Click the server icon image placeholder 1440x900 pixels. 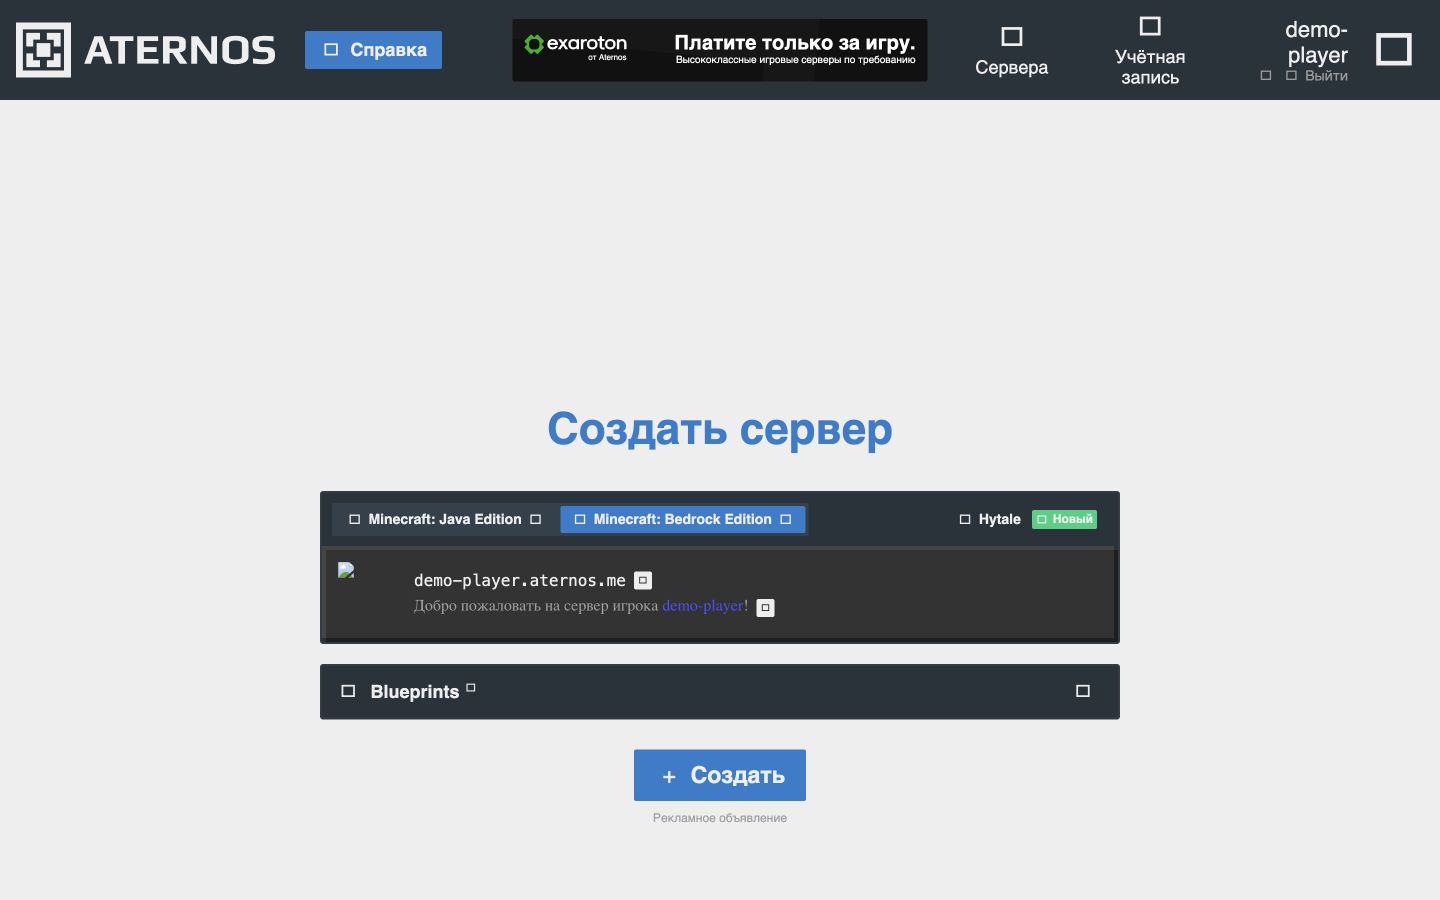346,570
